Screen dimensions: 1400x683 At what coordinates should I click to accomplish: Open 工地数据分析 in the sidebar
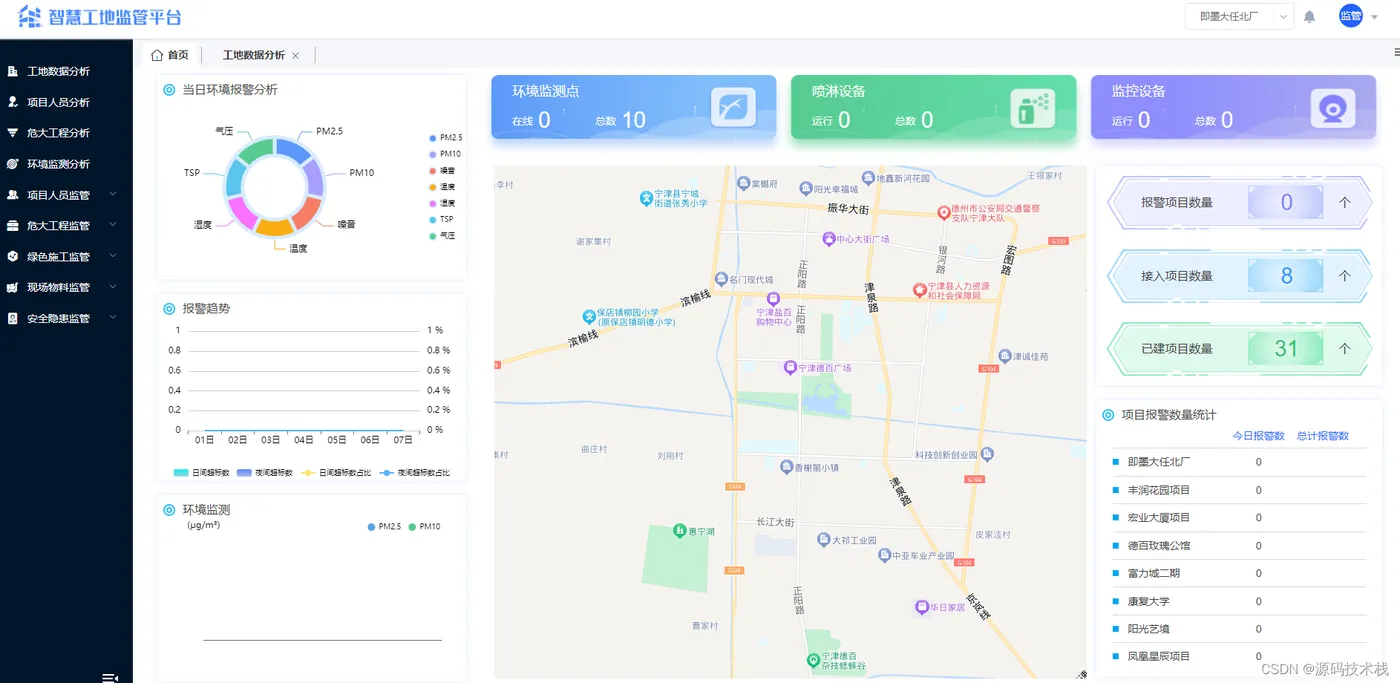58,71
